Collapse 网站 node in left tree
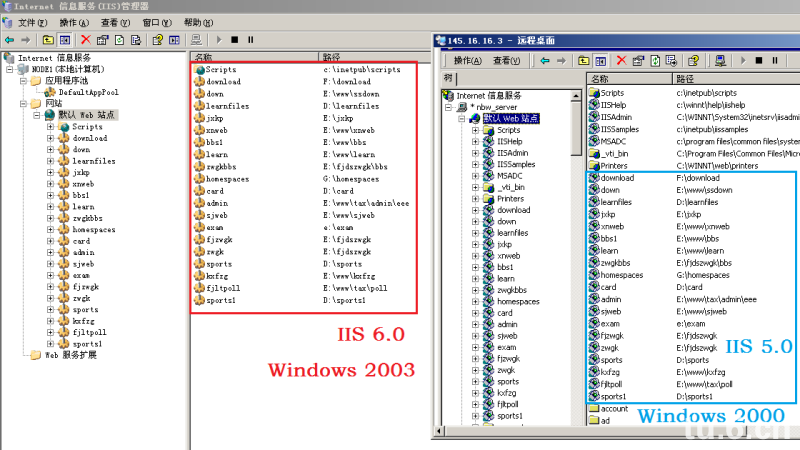 (x=23, y=104)
